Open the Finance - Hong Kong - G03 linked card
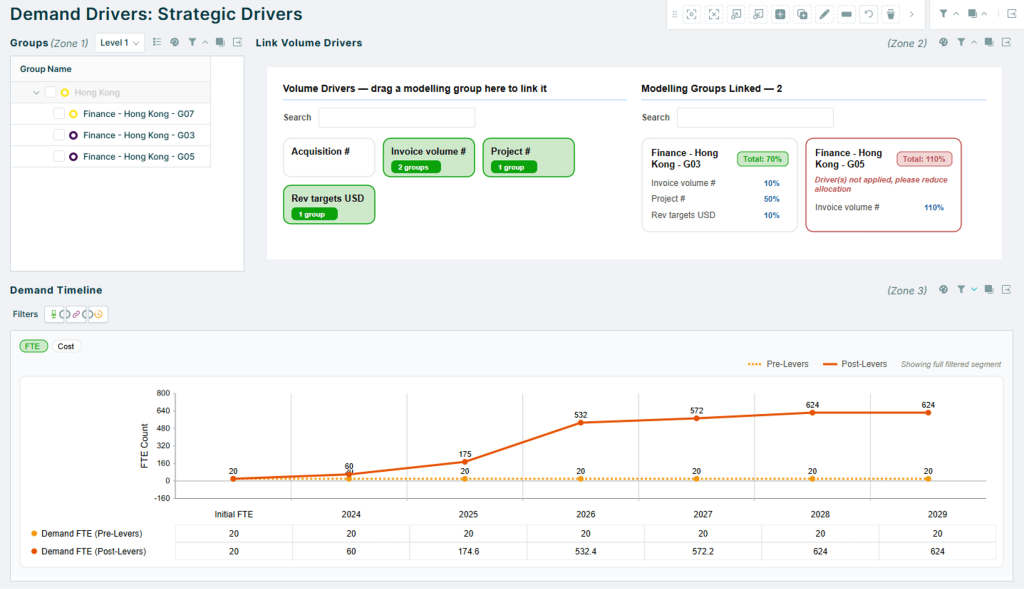The image size is (1024, 589). click(720, 185)
